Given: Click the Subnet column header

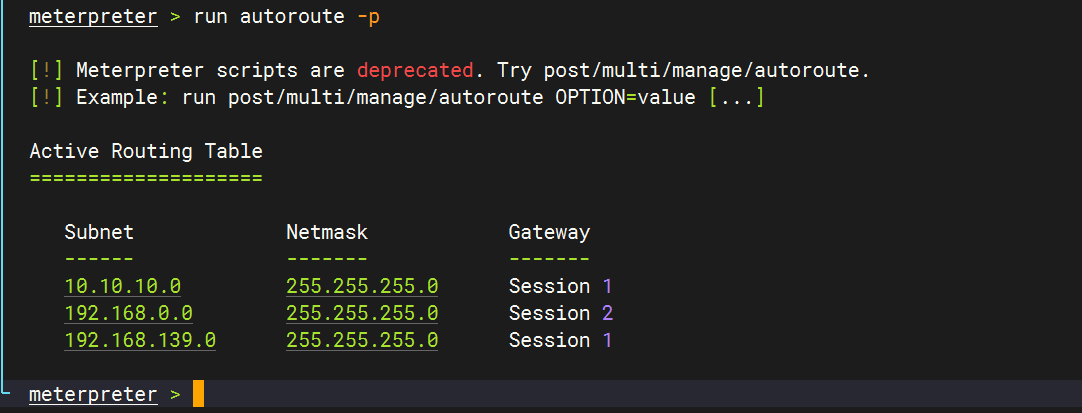Looking at the screenshot, I should [x=99, y=232].
